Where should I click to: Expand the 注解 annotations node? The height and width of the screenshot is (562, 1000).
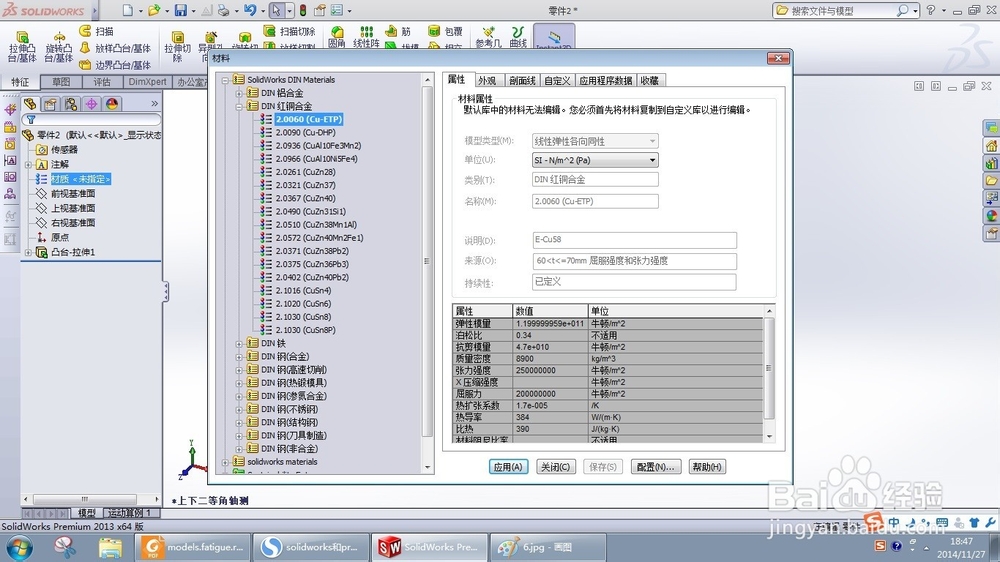click(x=28, y=165)
